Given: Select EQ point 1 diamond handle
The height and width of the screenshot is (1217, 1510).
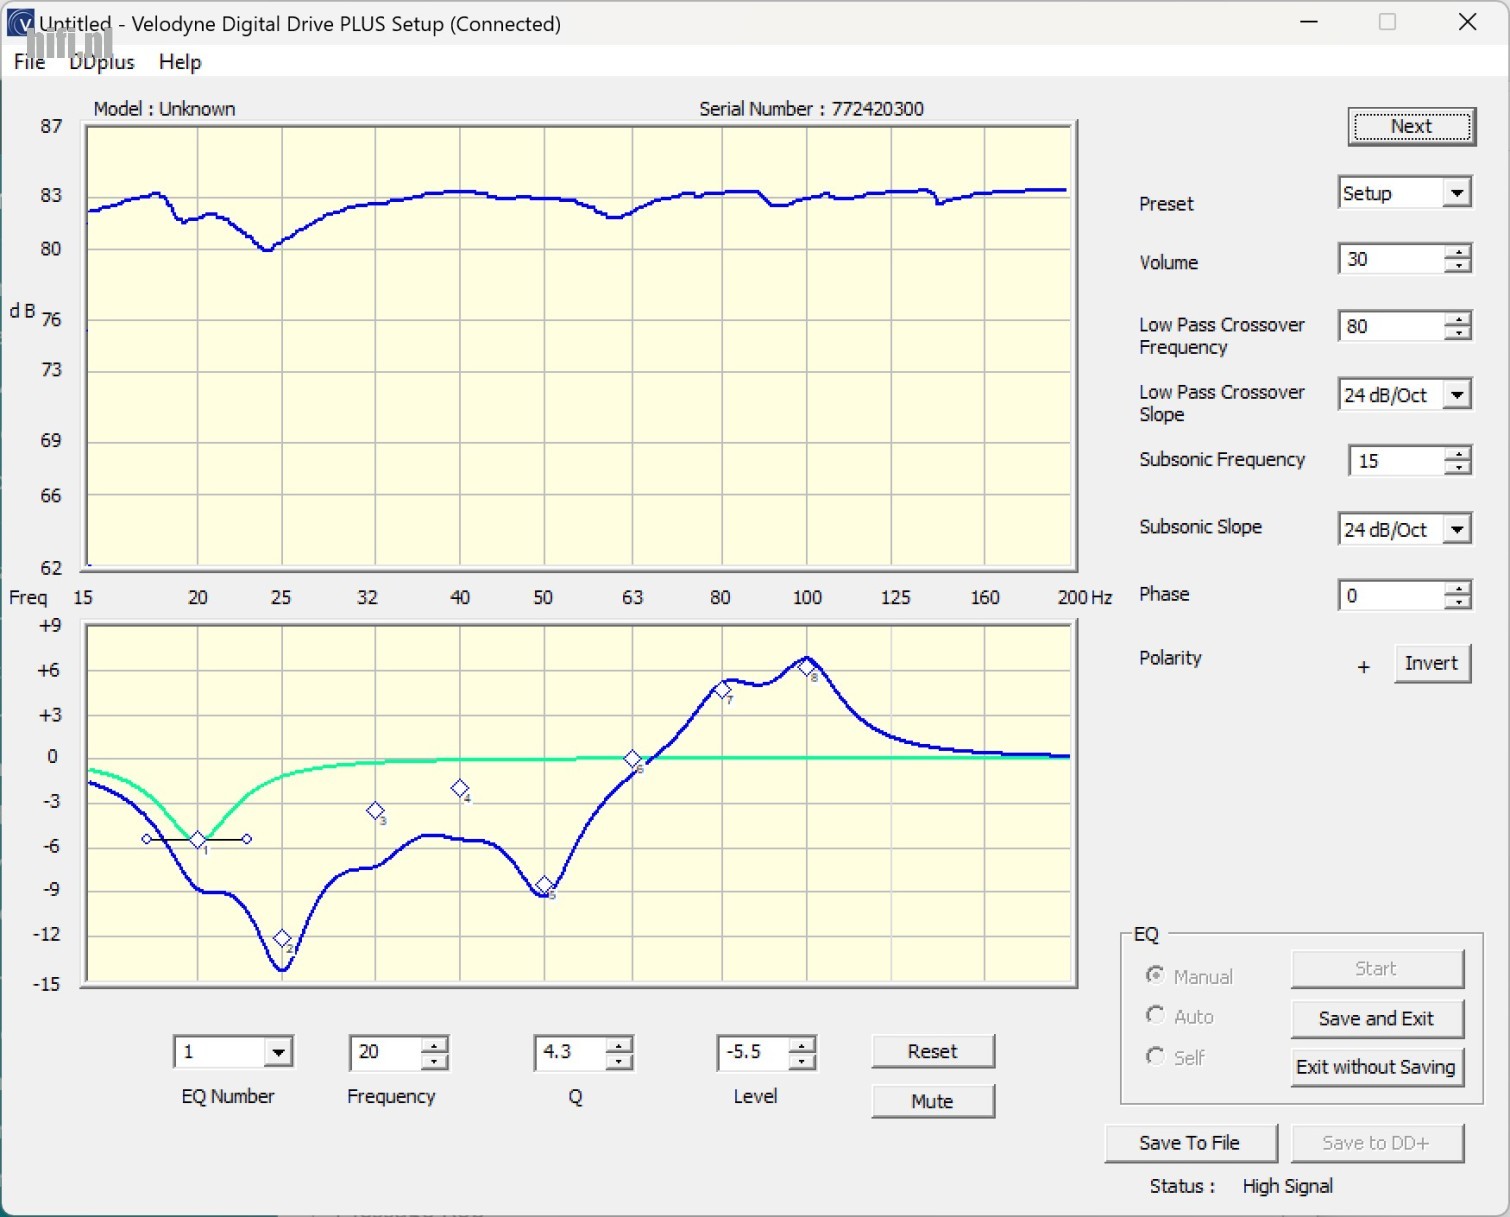Looking at the screenshot, I should (x=198, y=840).
